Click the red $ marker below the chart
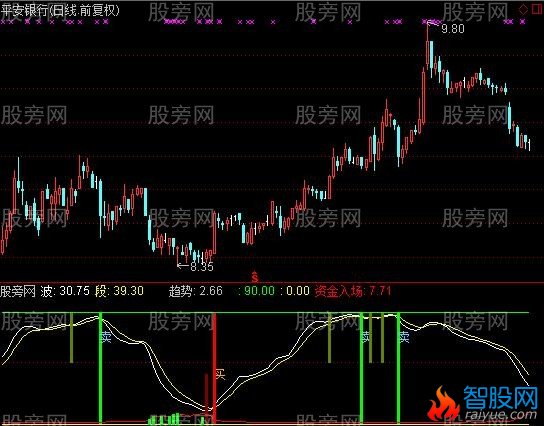 tap(255, 276)
